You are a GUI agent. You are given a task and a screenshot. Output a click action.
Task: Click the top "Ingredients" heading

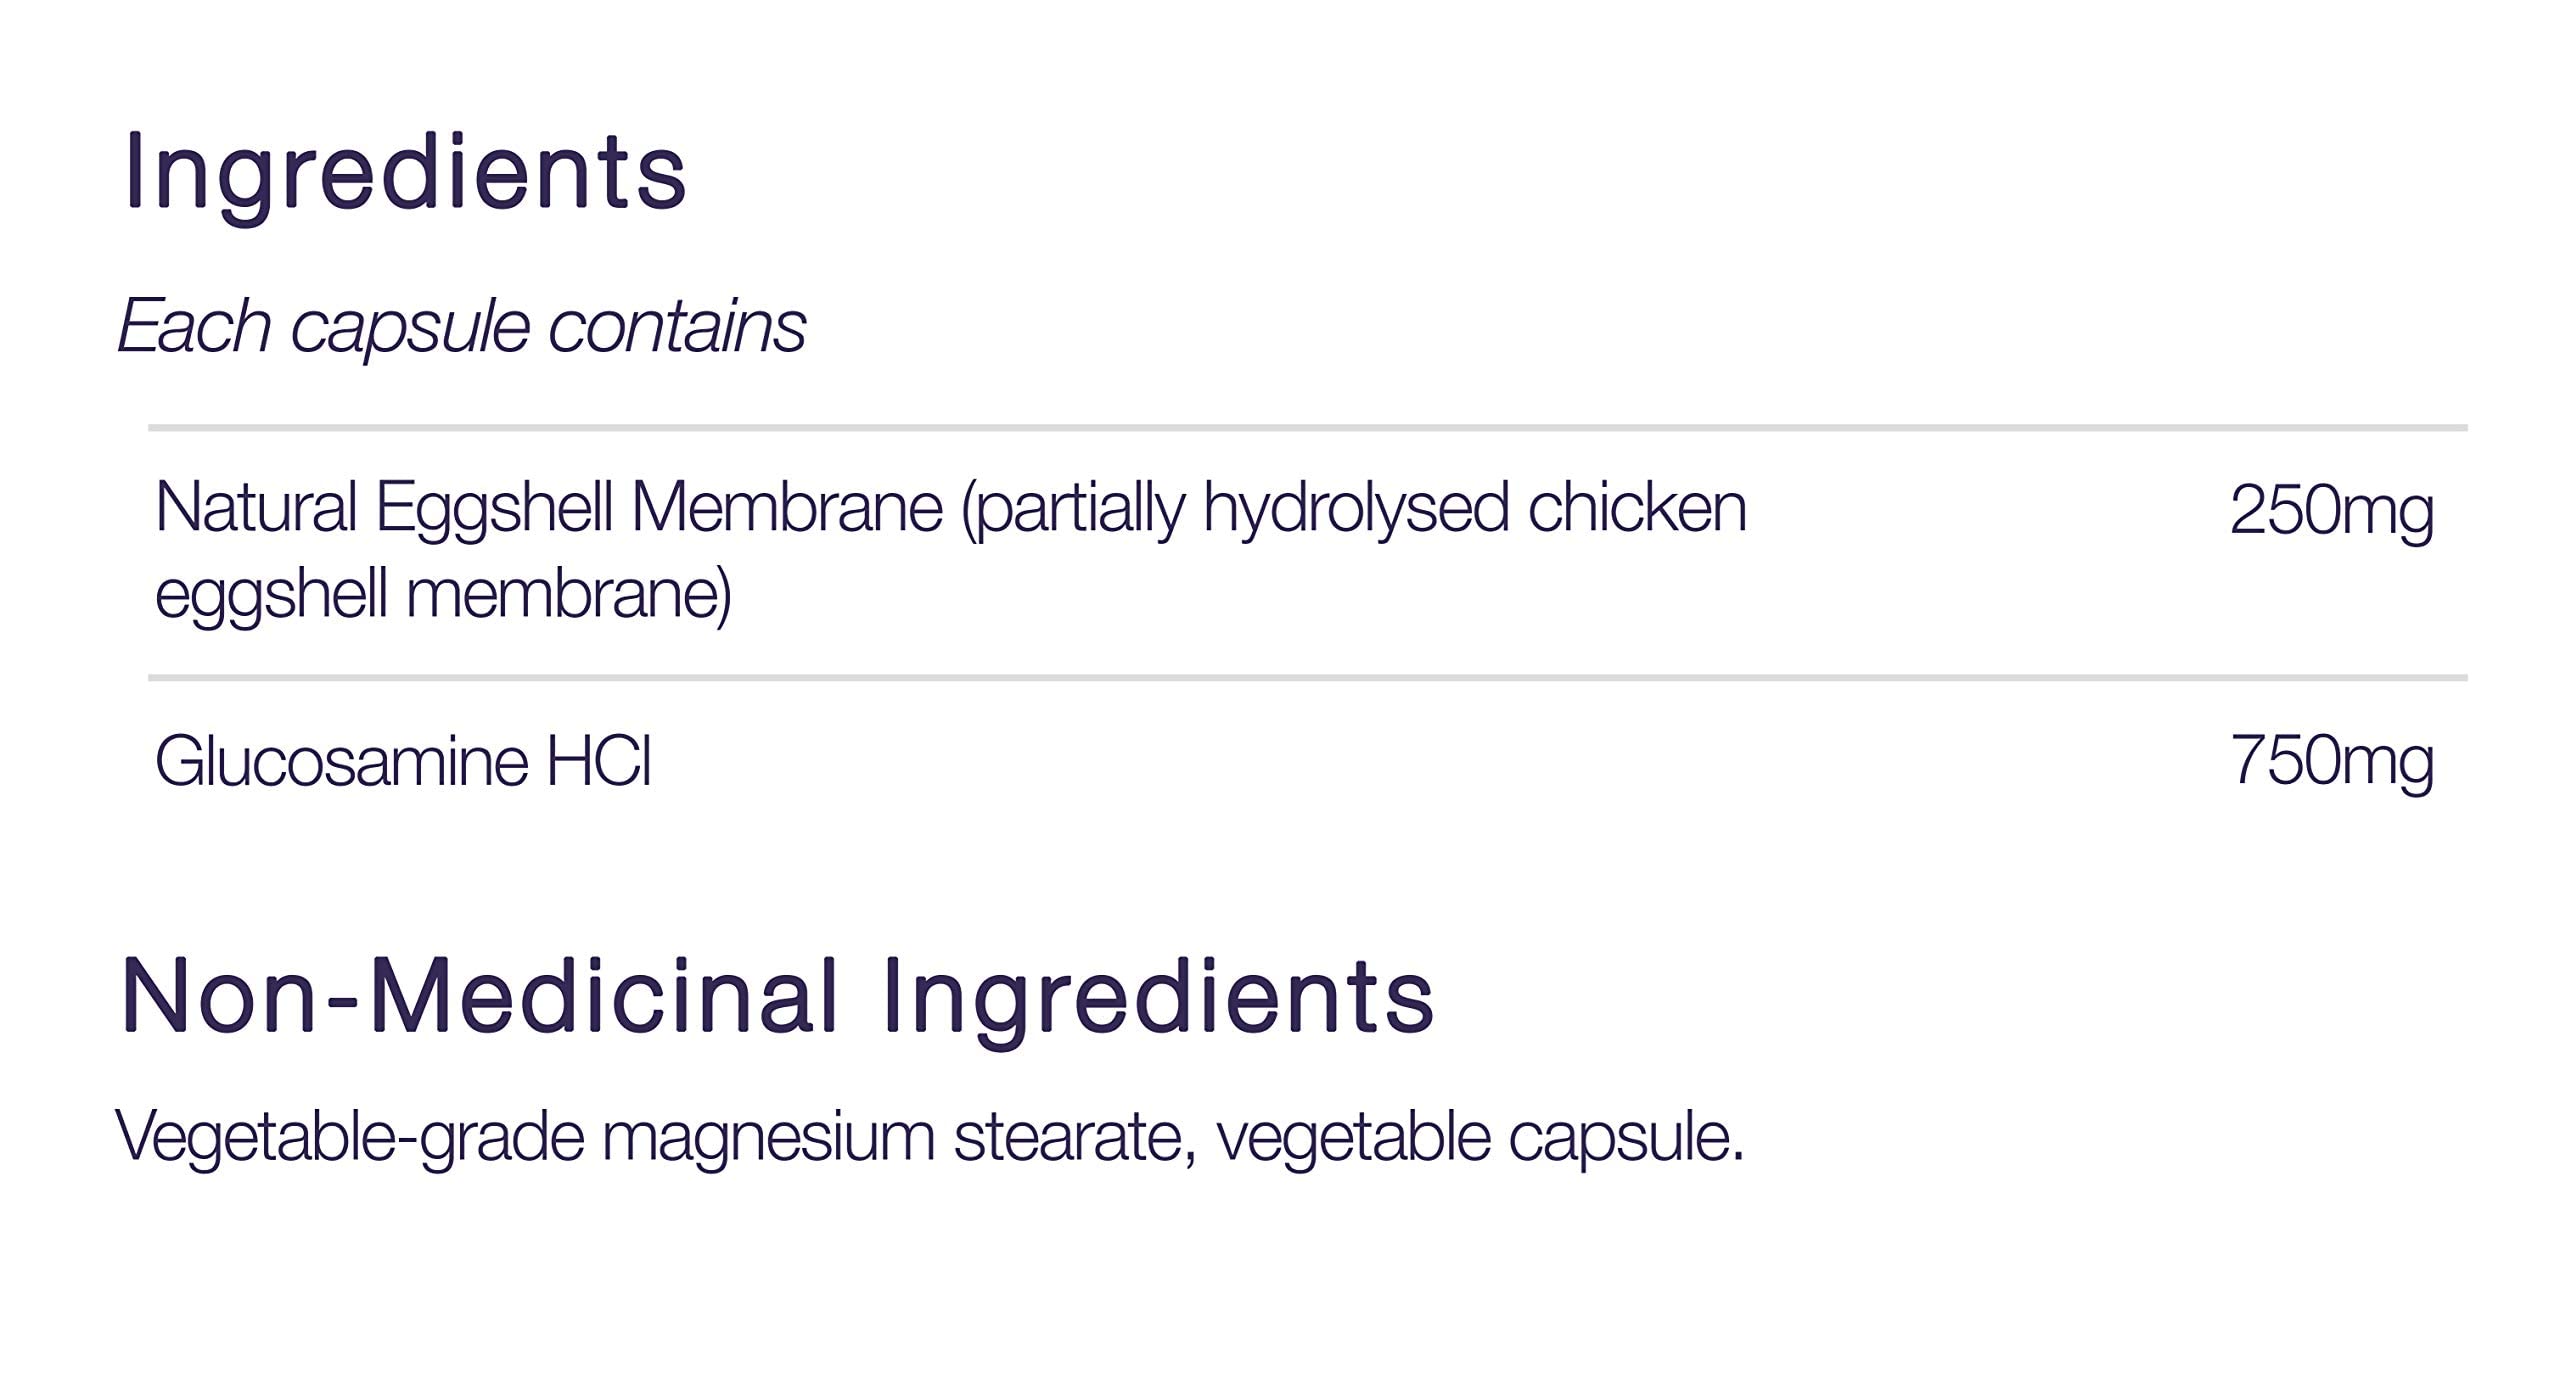pos(405,172)
